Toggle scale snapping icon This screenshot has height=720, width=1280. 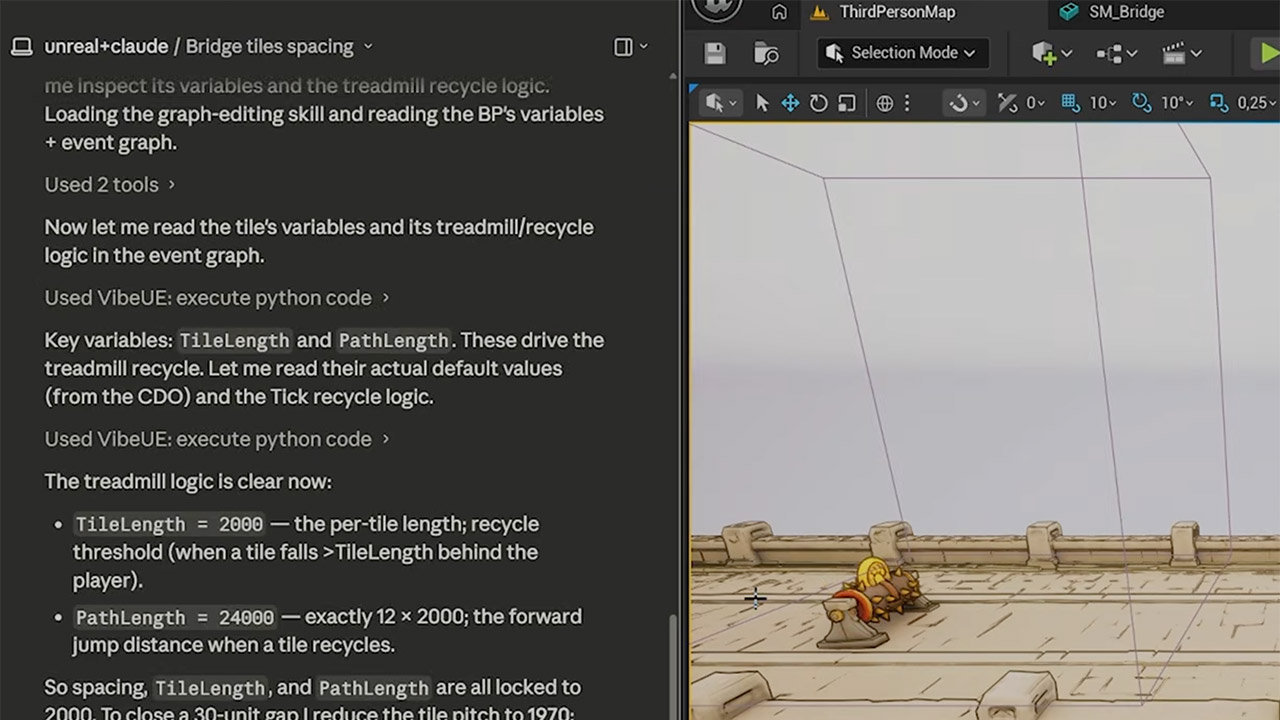coord(1218,102)
